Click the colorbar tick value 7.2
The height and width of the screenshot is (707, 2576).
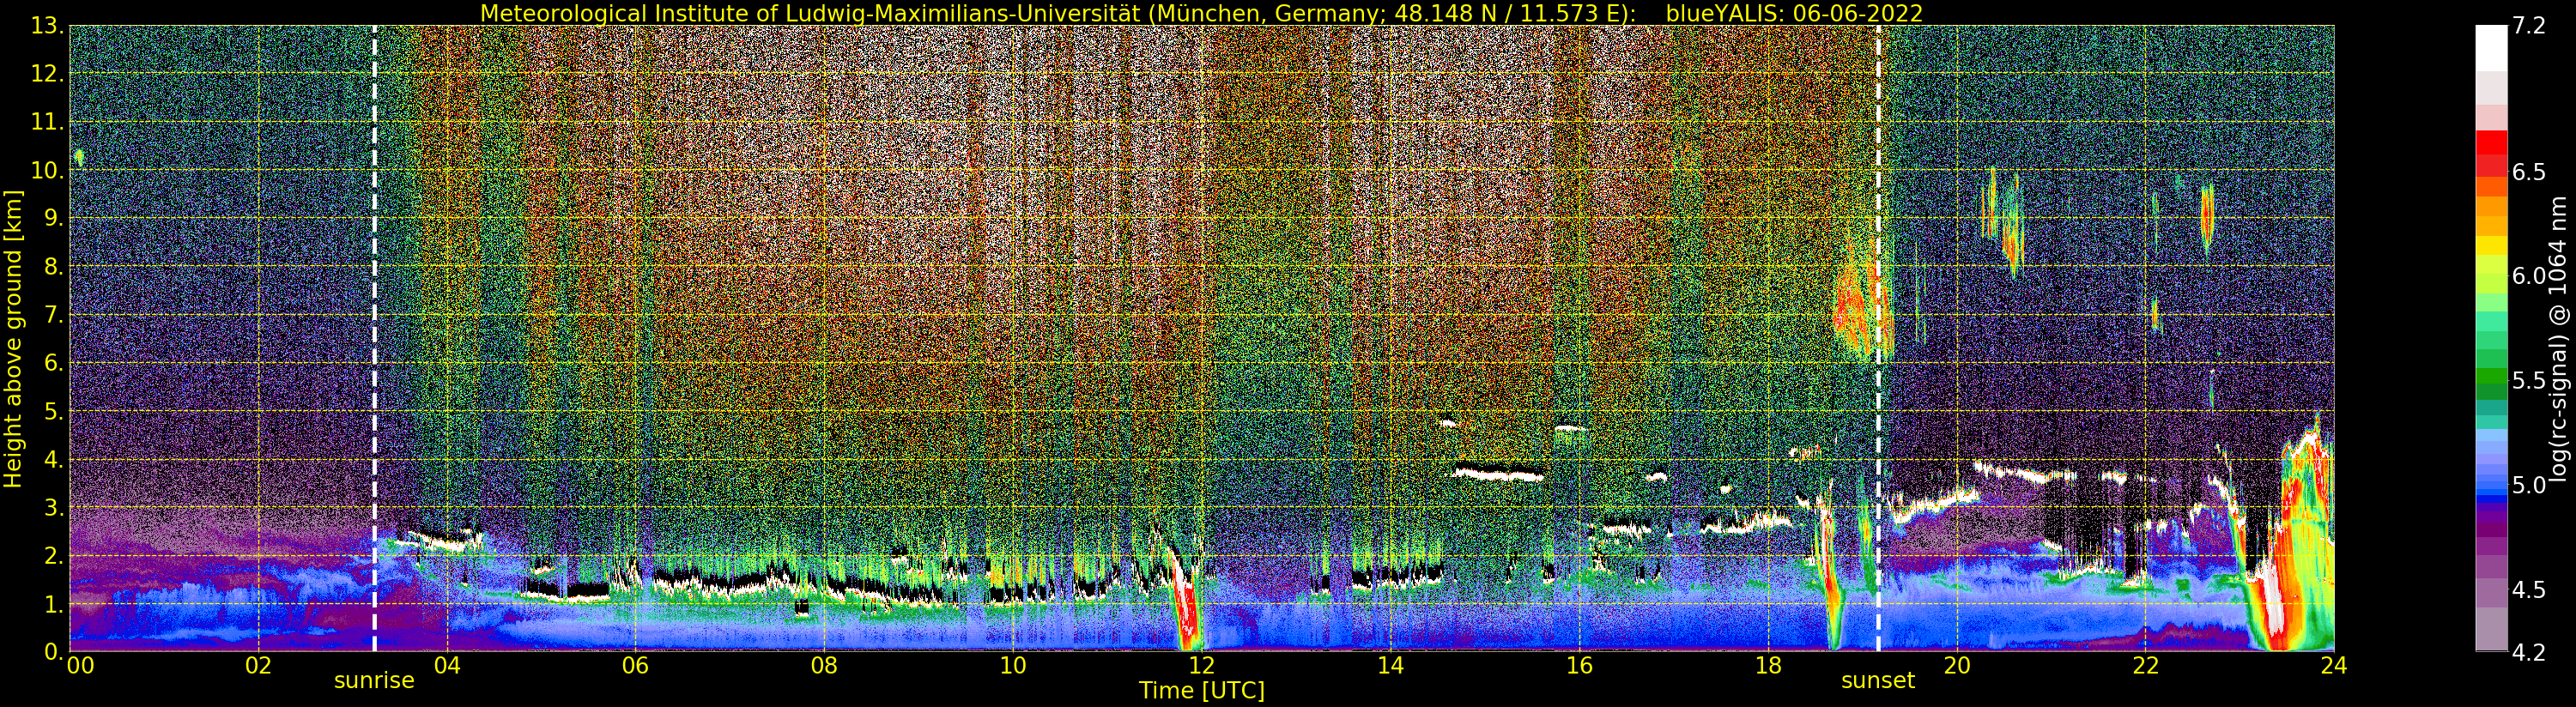point(2528,27)
